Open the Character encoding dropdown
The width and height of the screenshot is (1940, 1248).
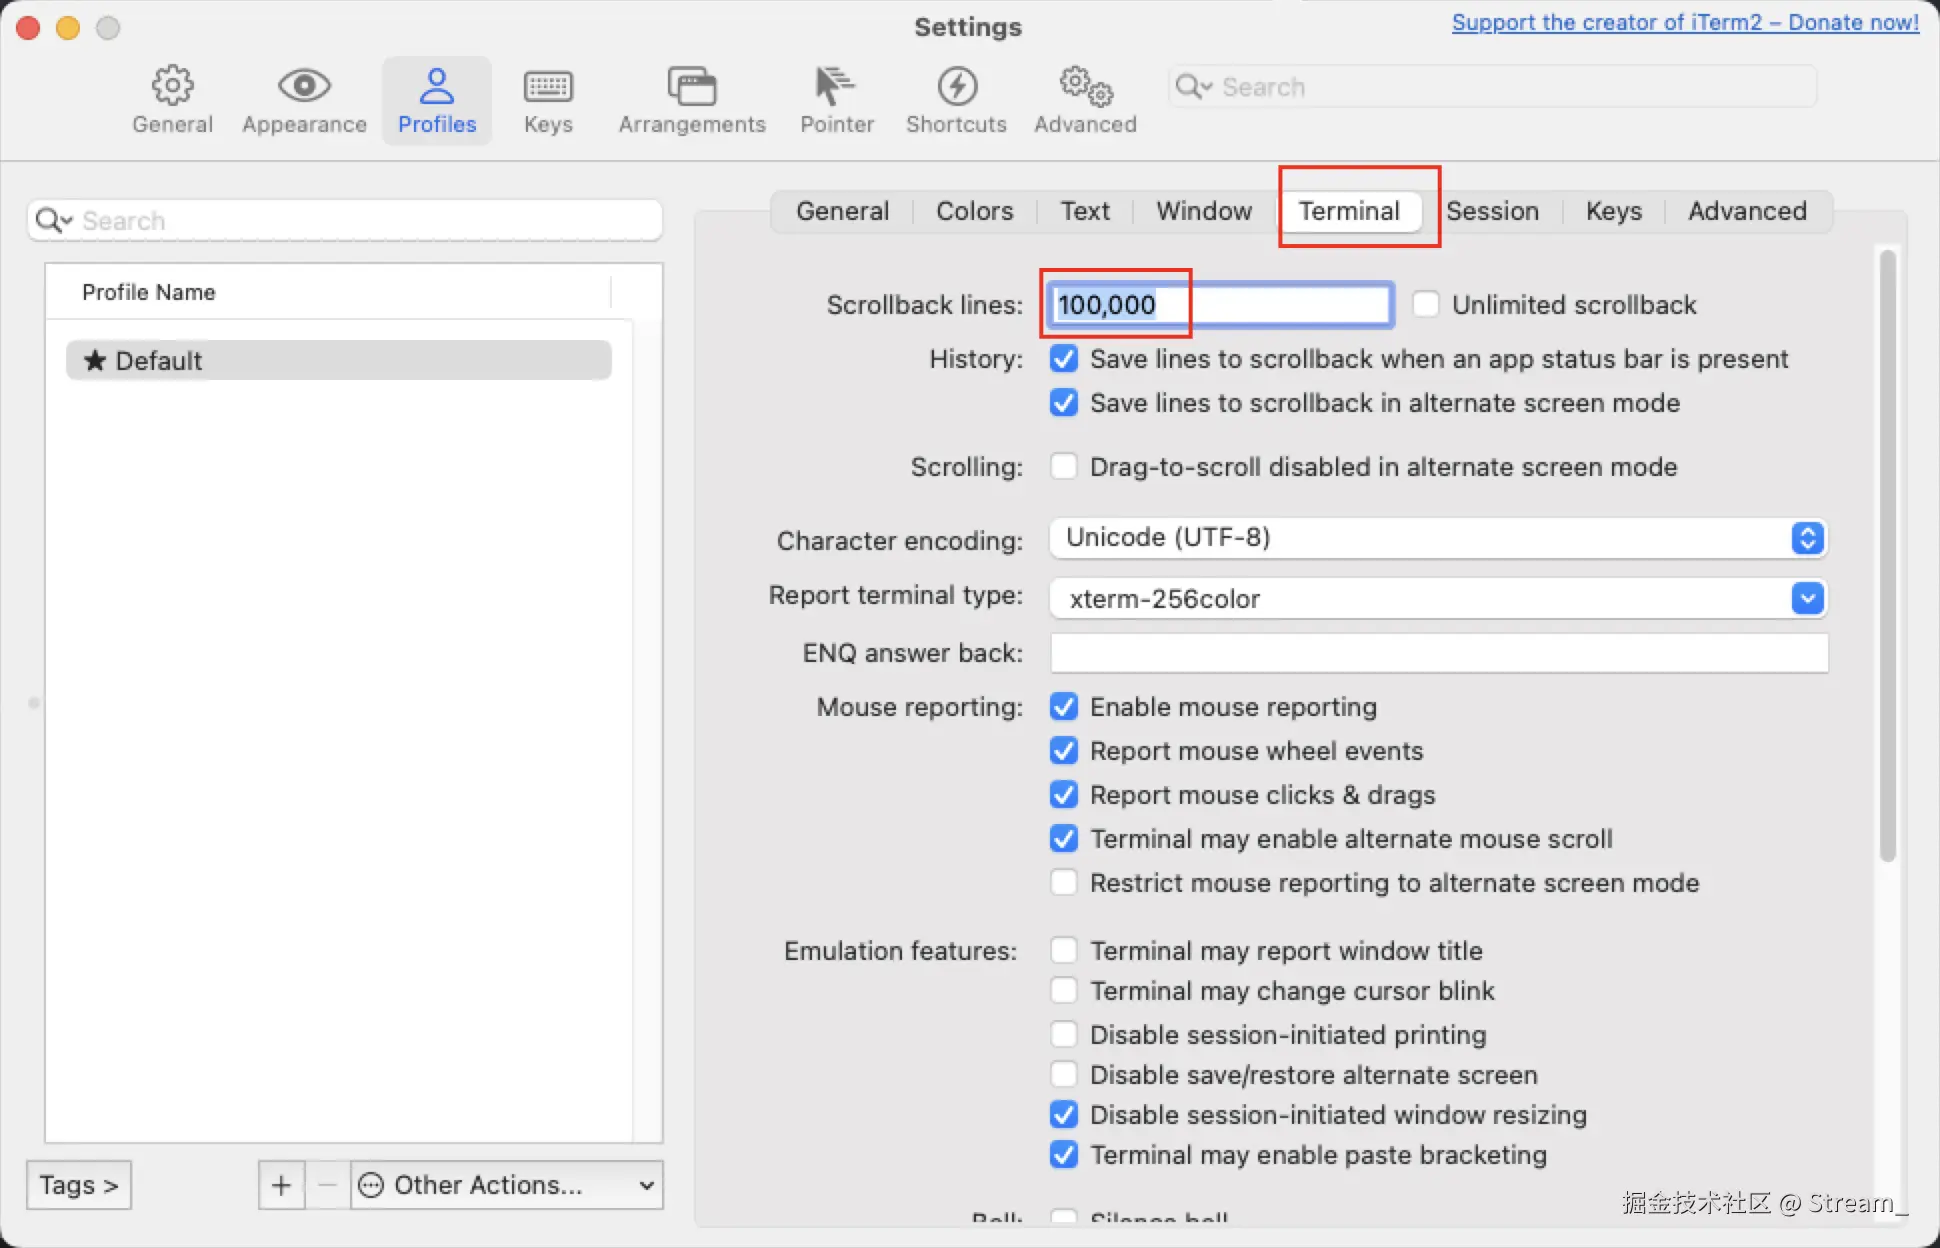click(1437, 538)
